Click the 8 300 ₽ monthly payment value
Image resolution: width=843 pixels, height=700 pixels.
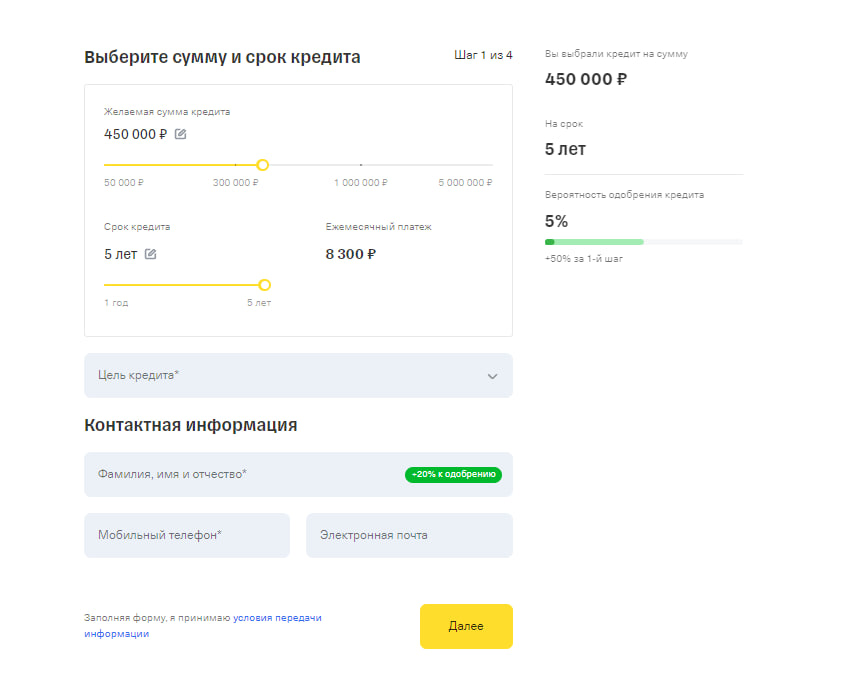[351, 254]
